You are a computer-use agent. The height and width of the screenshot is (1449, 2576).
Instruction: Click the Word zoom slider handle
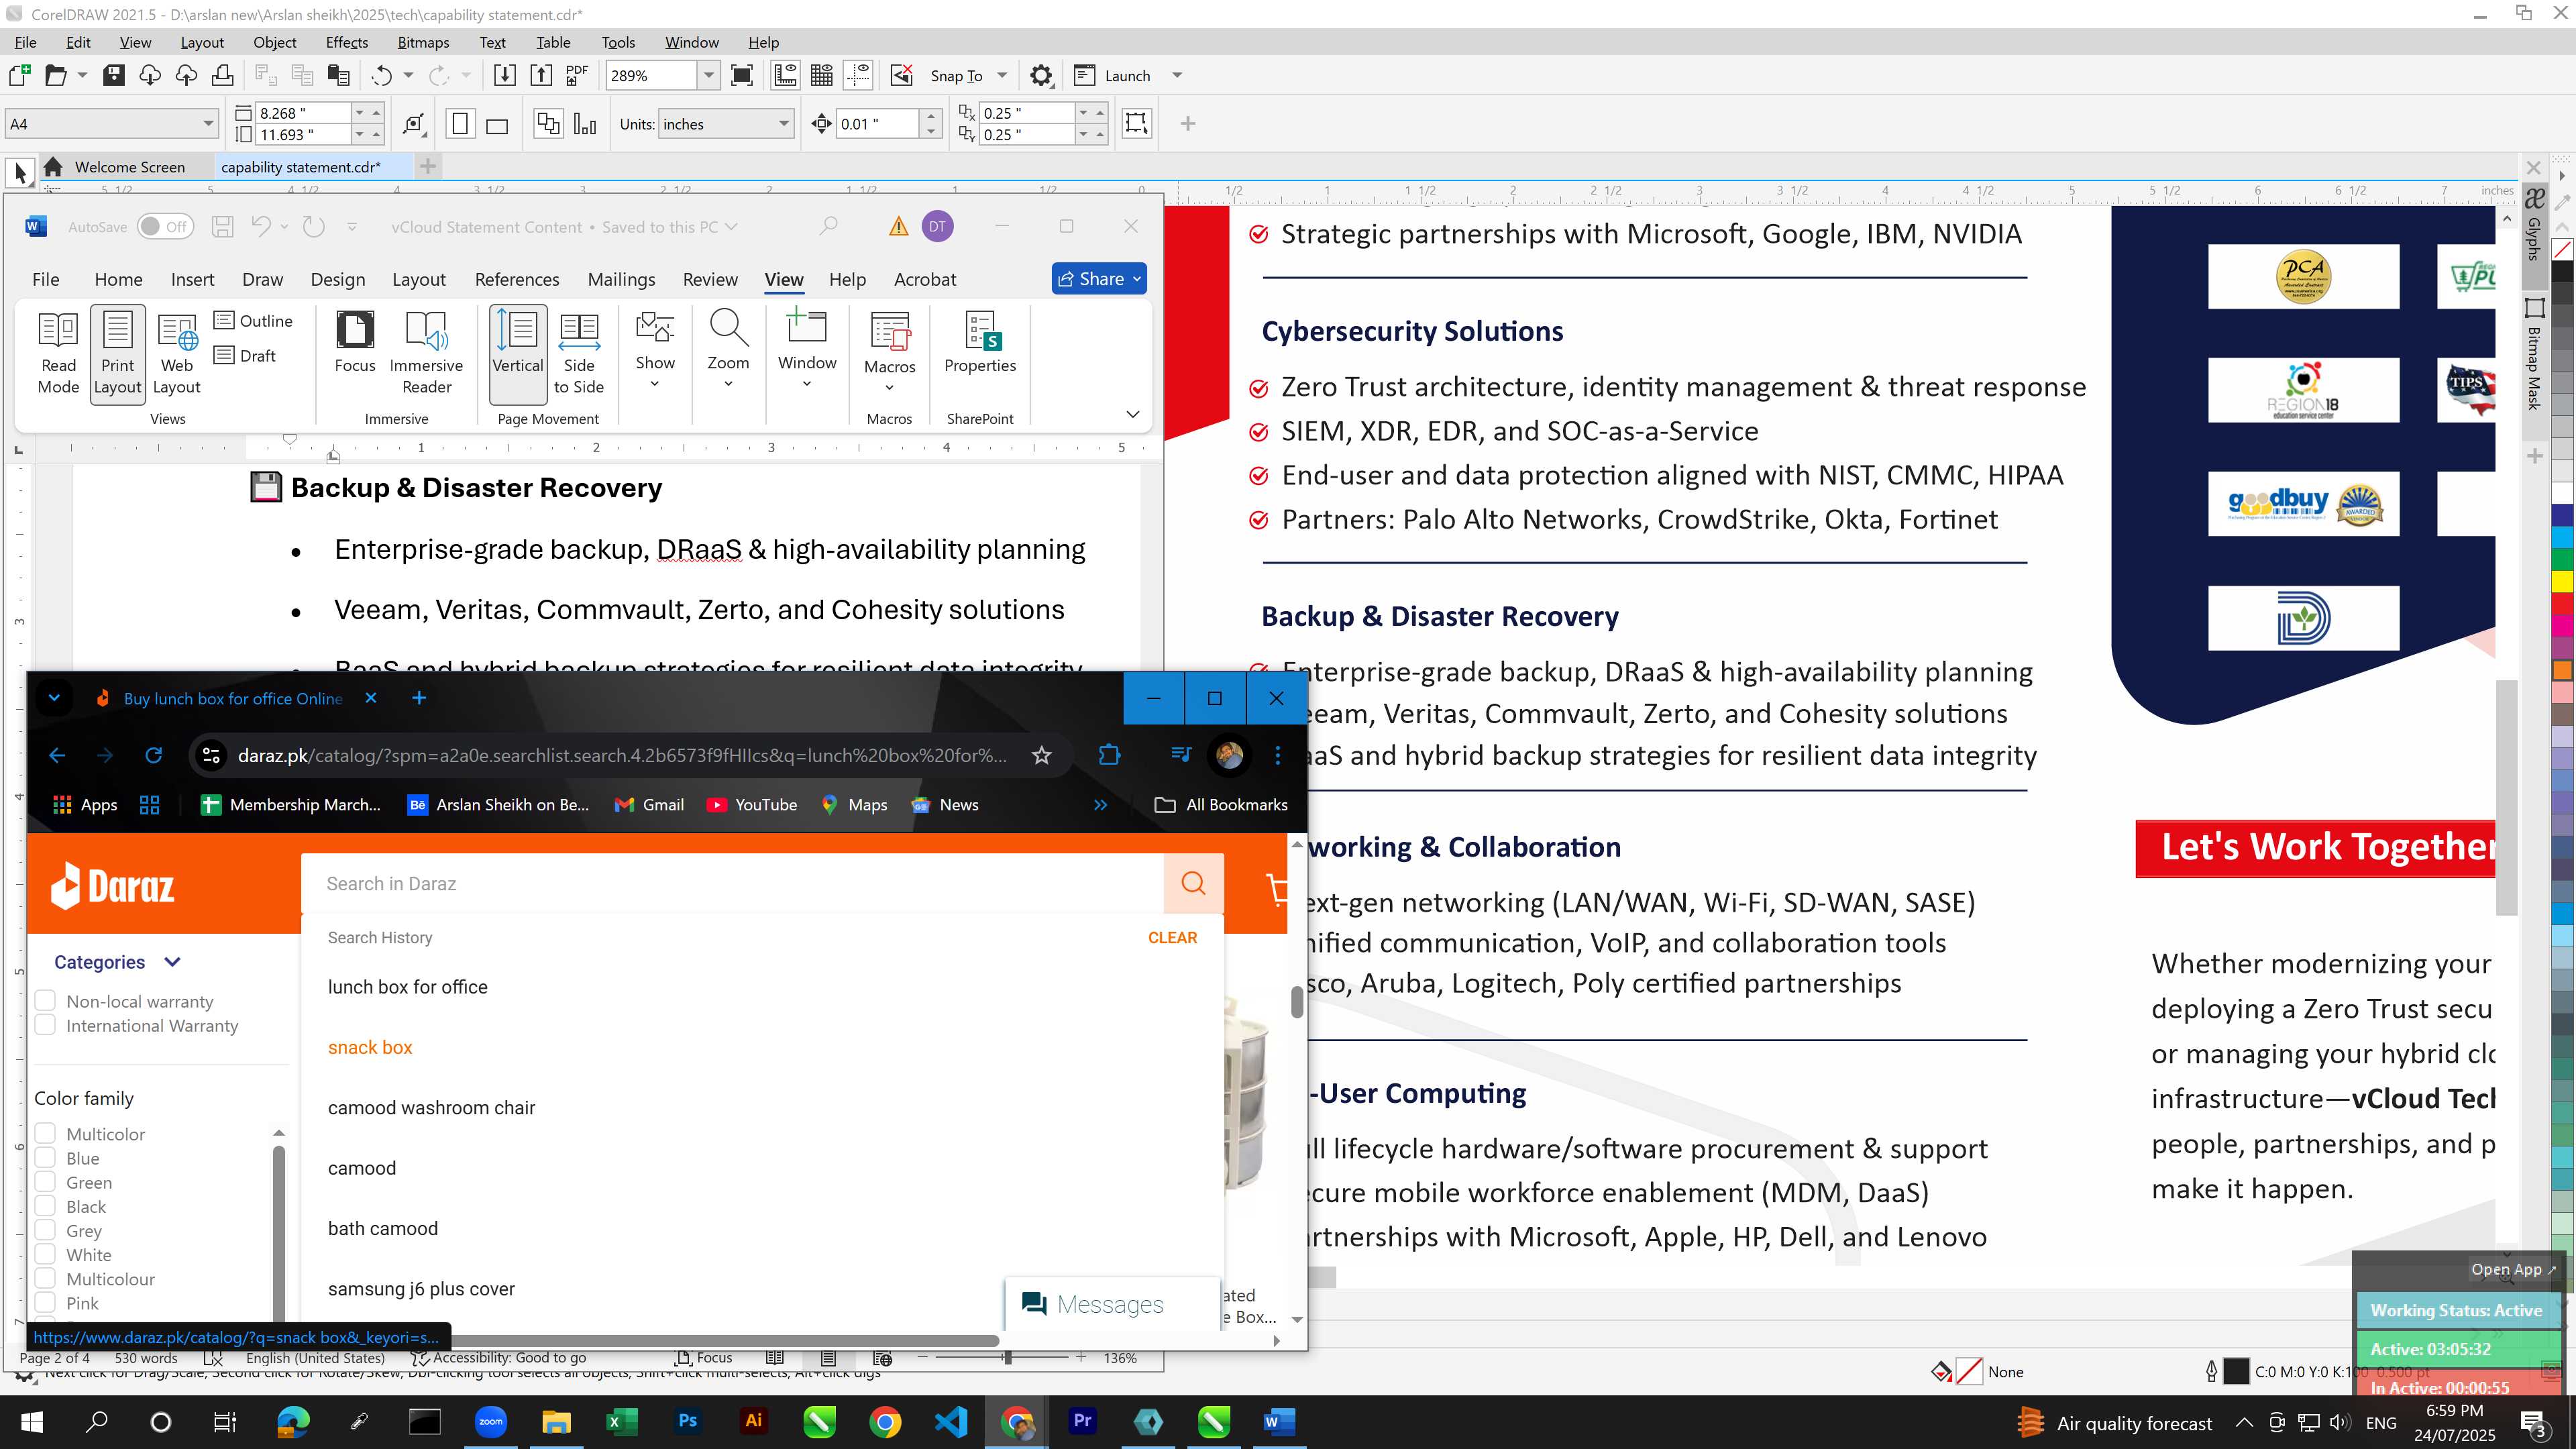coord(1007,1357)
